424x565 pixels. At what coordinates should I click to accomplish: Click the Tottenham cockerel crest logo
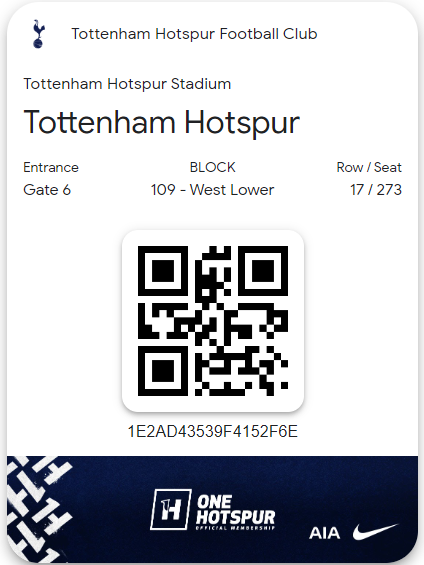point(38,34)
